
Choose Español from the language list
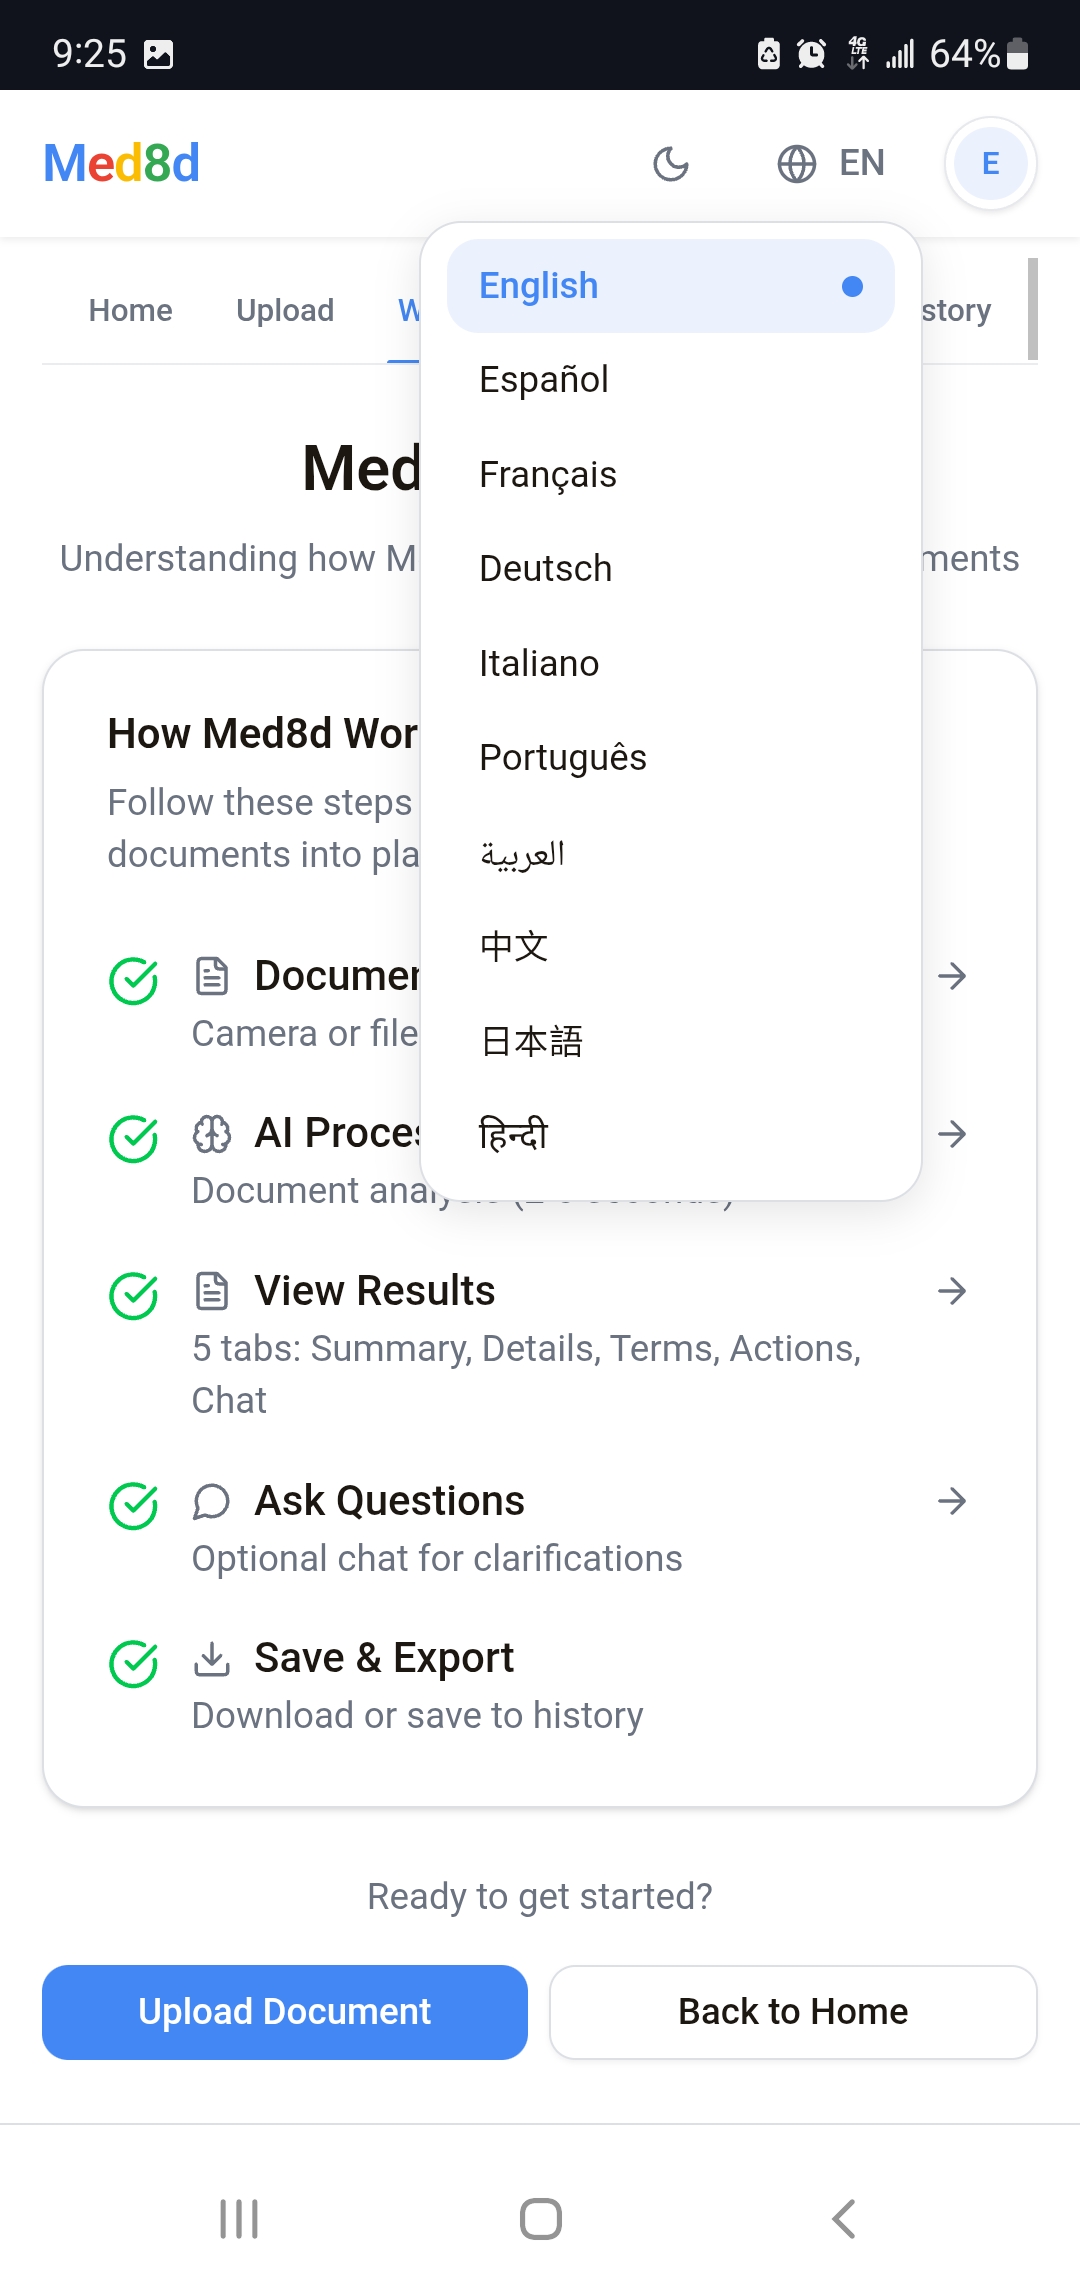click(545, 380)
